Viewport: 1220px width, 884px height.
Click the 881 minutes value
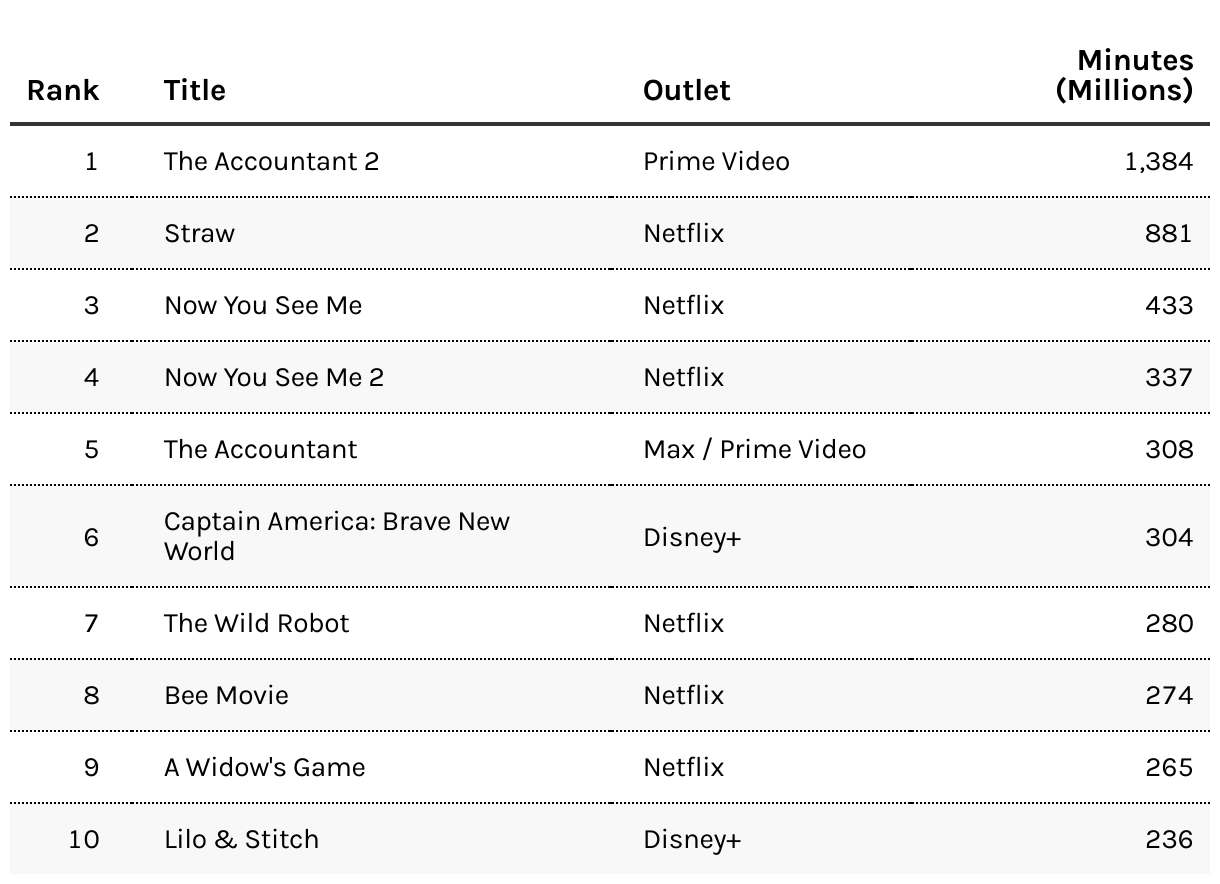(1169, 233)
